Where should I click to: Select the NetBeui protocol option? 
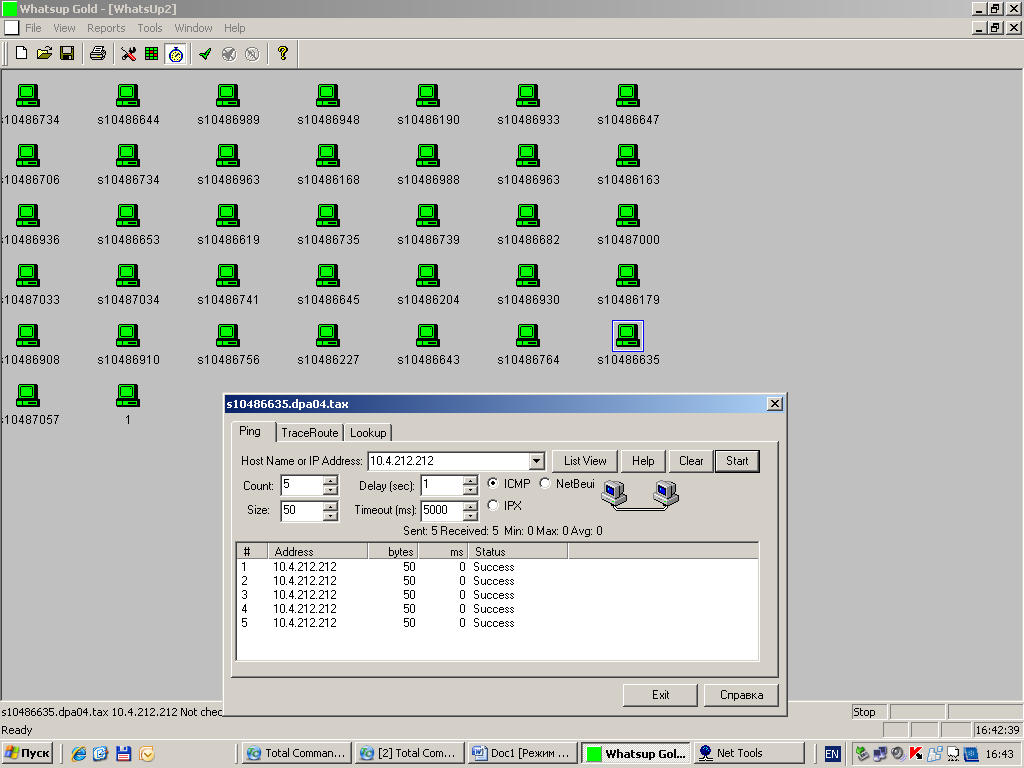pyautogui.click(x=545, y=484)
